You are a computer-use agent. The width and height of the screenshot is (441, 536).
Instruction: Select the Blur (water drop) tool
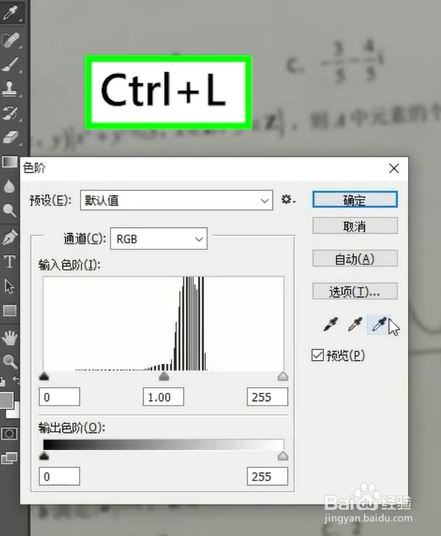10,186
